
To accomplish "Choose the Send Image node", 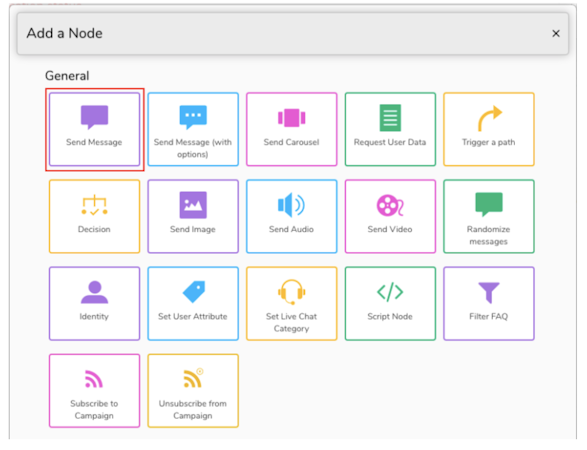I will (x=193, y=216).
